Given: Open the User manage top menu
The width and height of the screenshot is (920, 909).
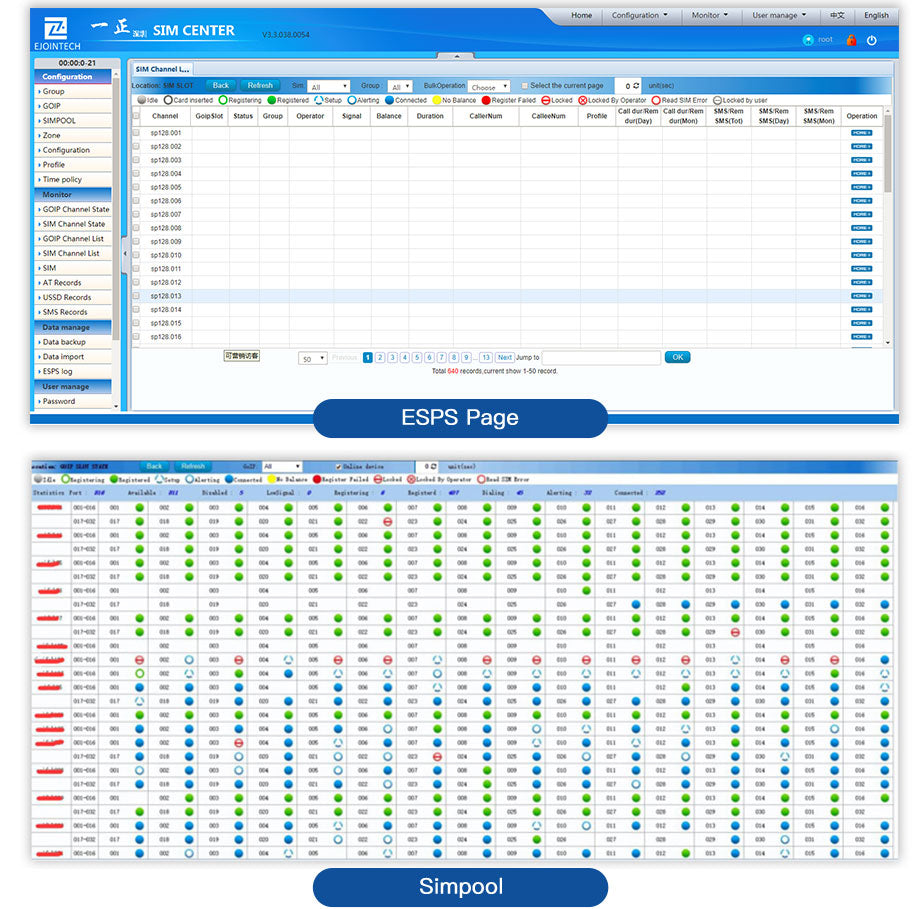Looking at the screenshot, I should (x=779, y=16).
